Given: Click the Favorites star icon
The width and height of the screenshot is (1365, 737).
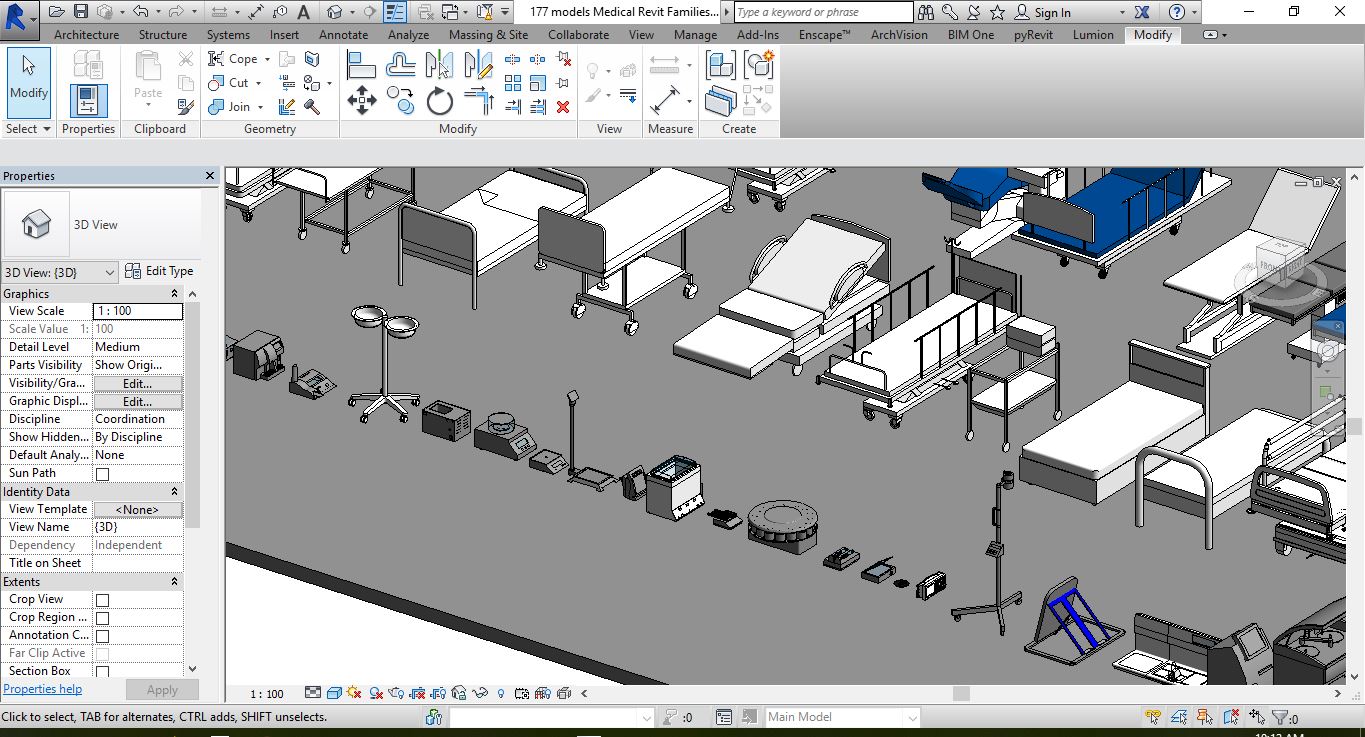Looking at the screenshot, I should coord(997,12).
